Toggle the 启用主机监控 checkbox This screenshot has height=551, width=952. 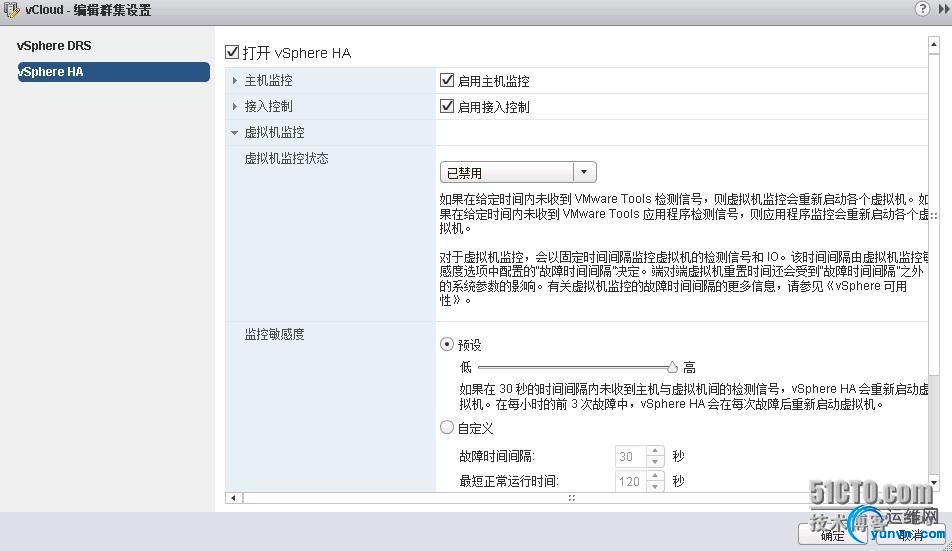click(x=447, y=80)
